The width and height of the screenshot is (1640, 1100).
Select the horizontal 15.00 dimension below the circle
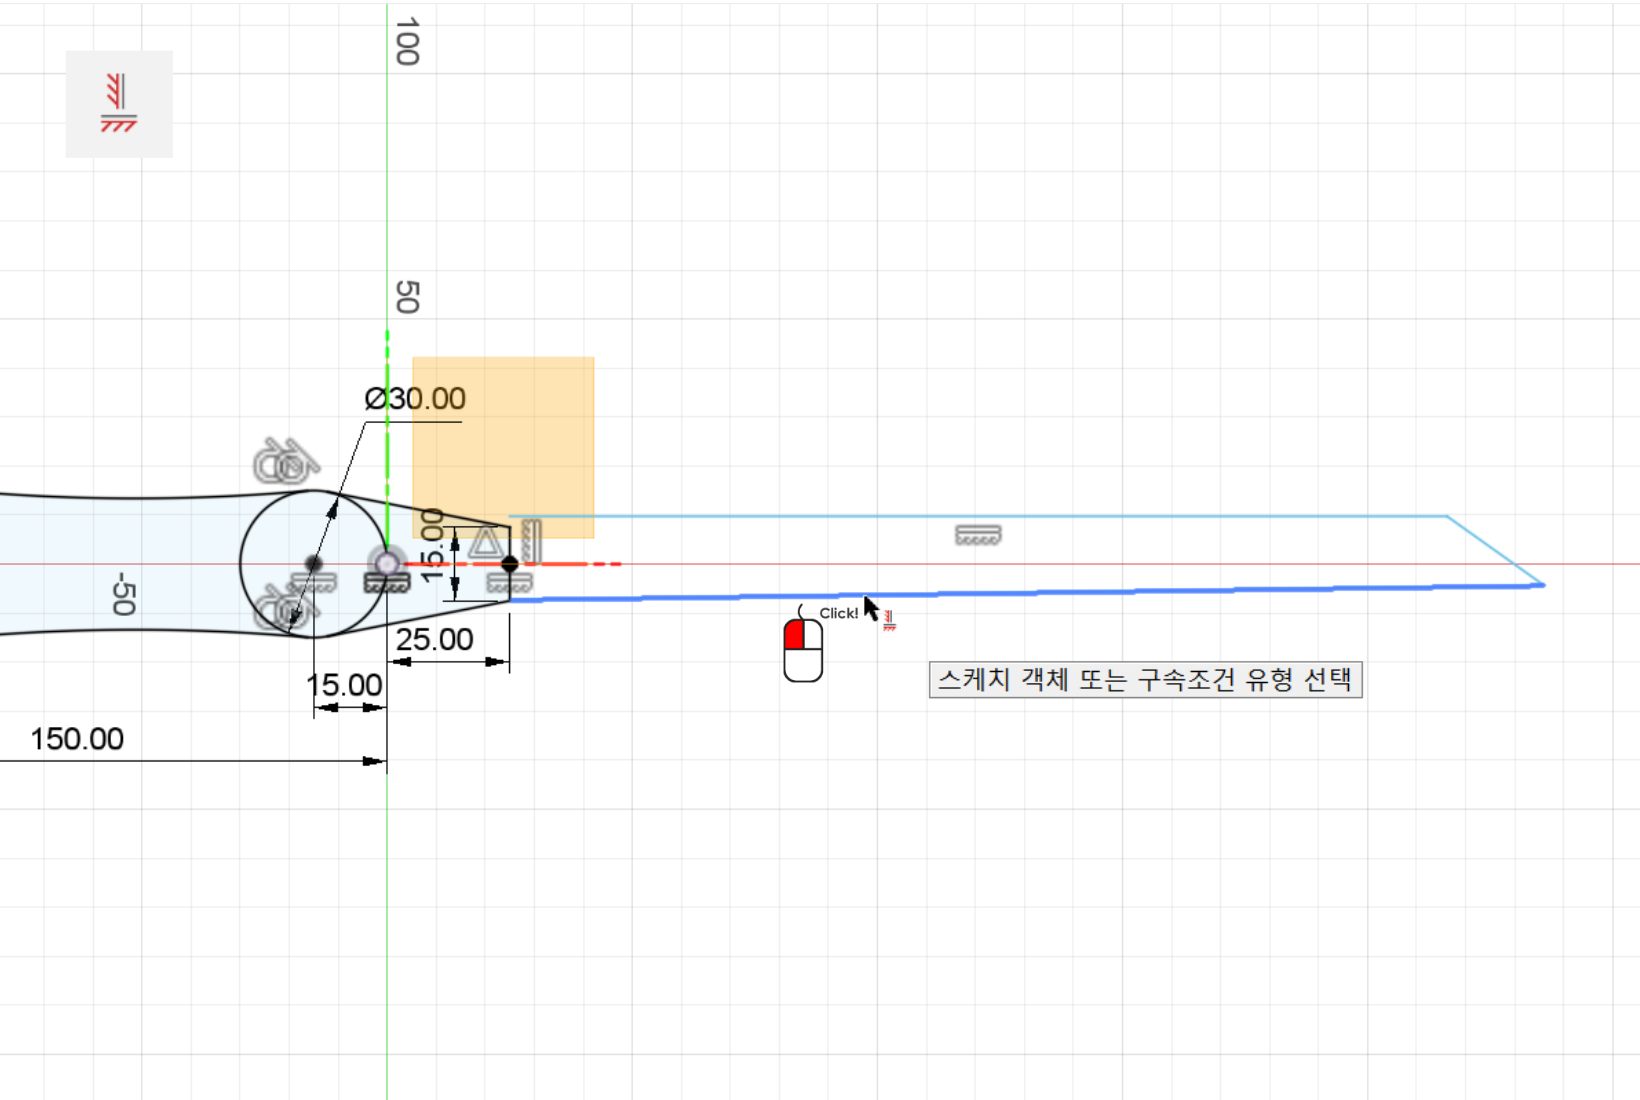coord(344,685)
